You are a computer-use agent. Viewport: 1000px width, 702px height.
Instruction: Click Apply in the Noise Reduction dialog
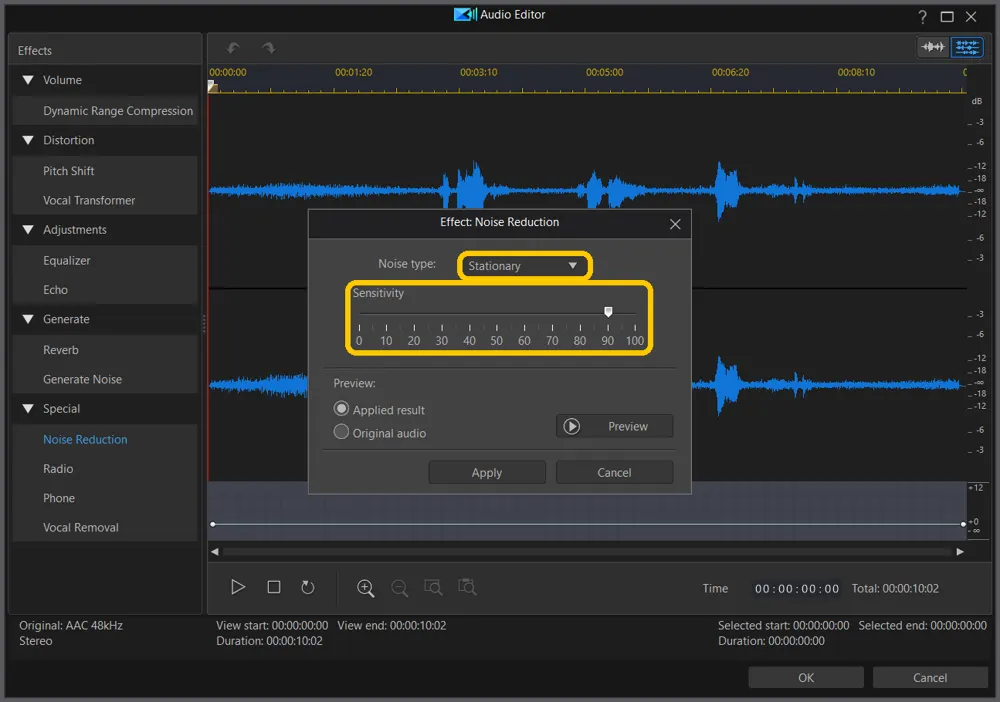point(487,472)
